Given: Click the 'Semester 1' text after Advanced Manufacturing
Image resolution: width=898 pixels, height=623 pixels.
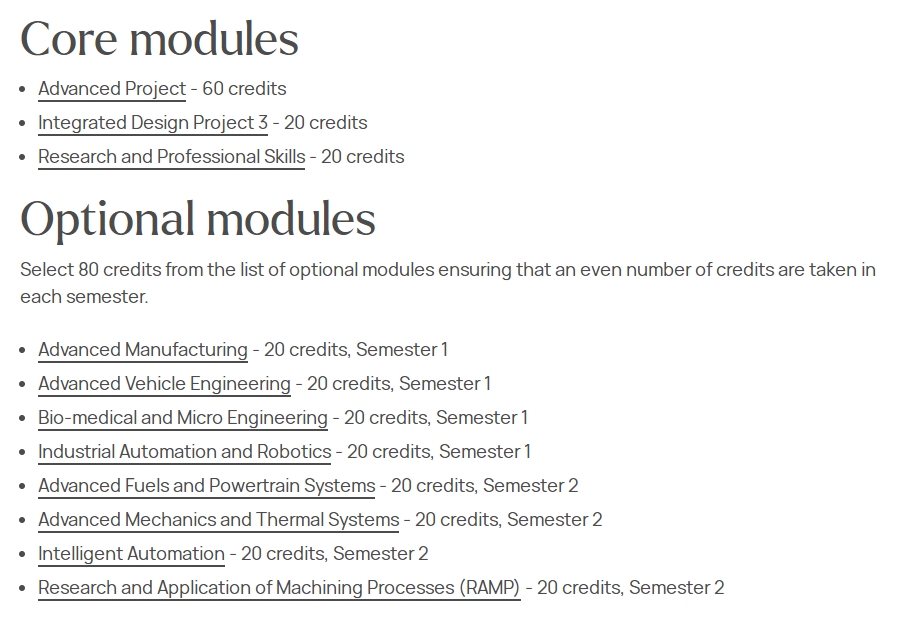Looking at the screenshot, I should 401,349.
